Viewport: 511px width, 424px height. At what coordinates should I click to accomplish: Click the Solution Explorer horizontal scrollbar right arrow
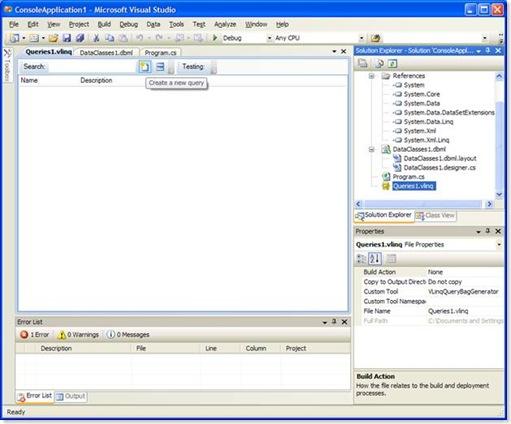(489, 204)
